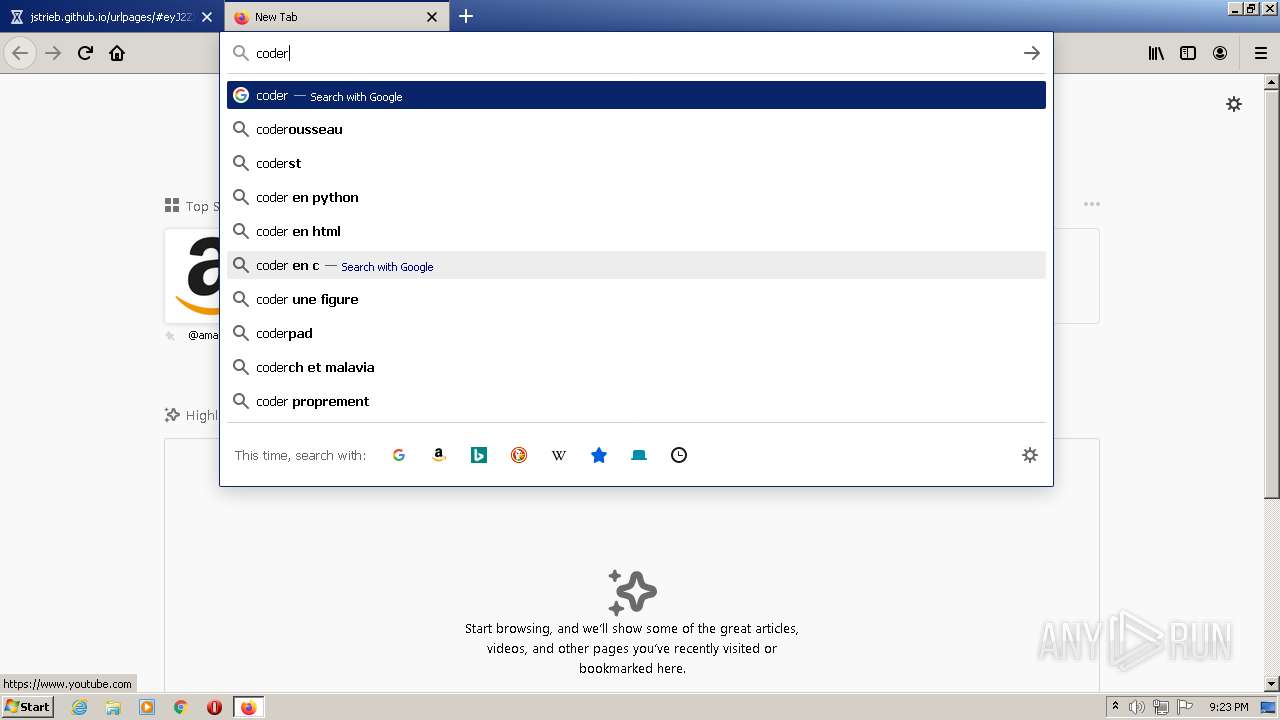Search this time with Wikipedia icon

pos(559,455)
